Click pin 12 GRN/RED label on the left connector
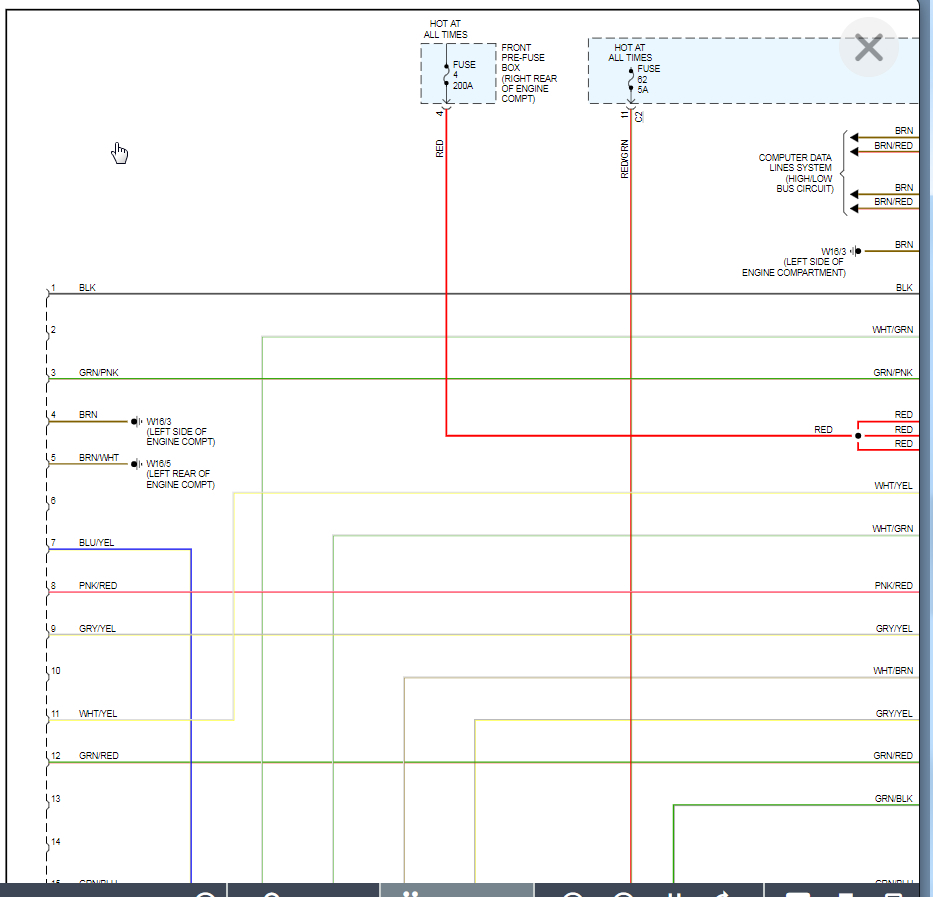Viewport: 933px width, 897px height. coord(99,756)
